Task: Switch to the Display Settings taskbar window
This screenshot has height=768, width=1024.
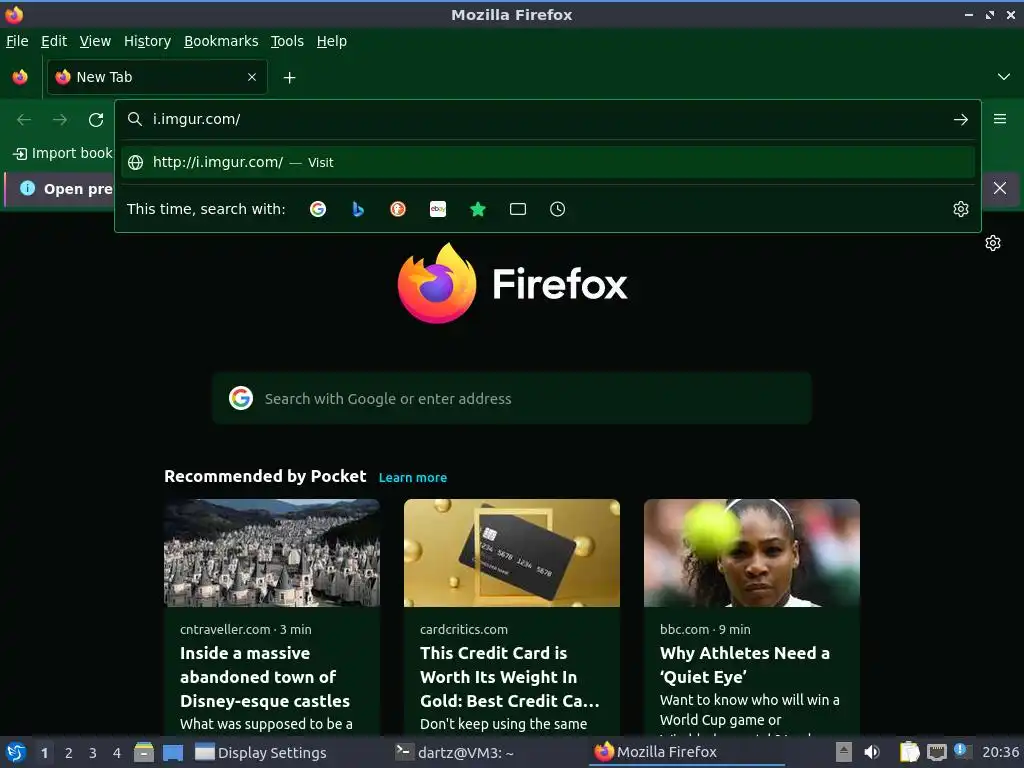Action: tap(261, 753)
